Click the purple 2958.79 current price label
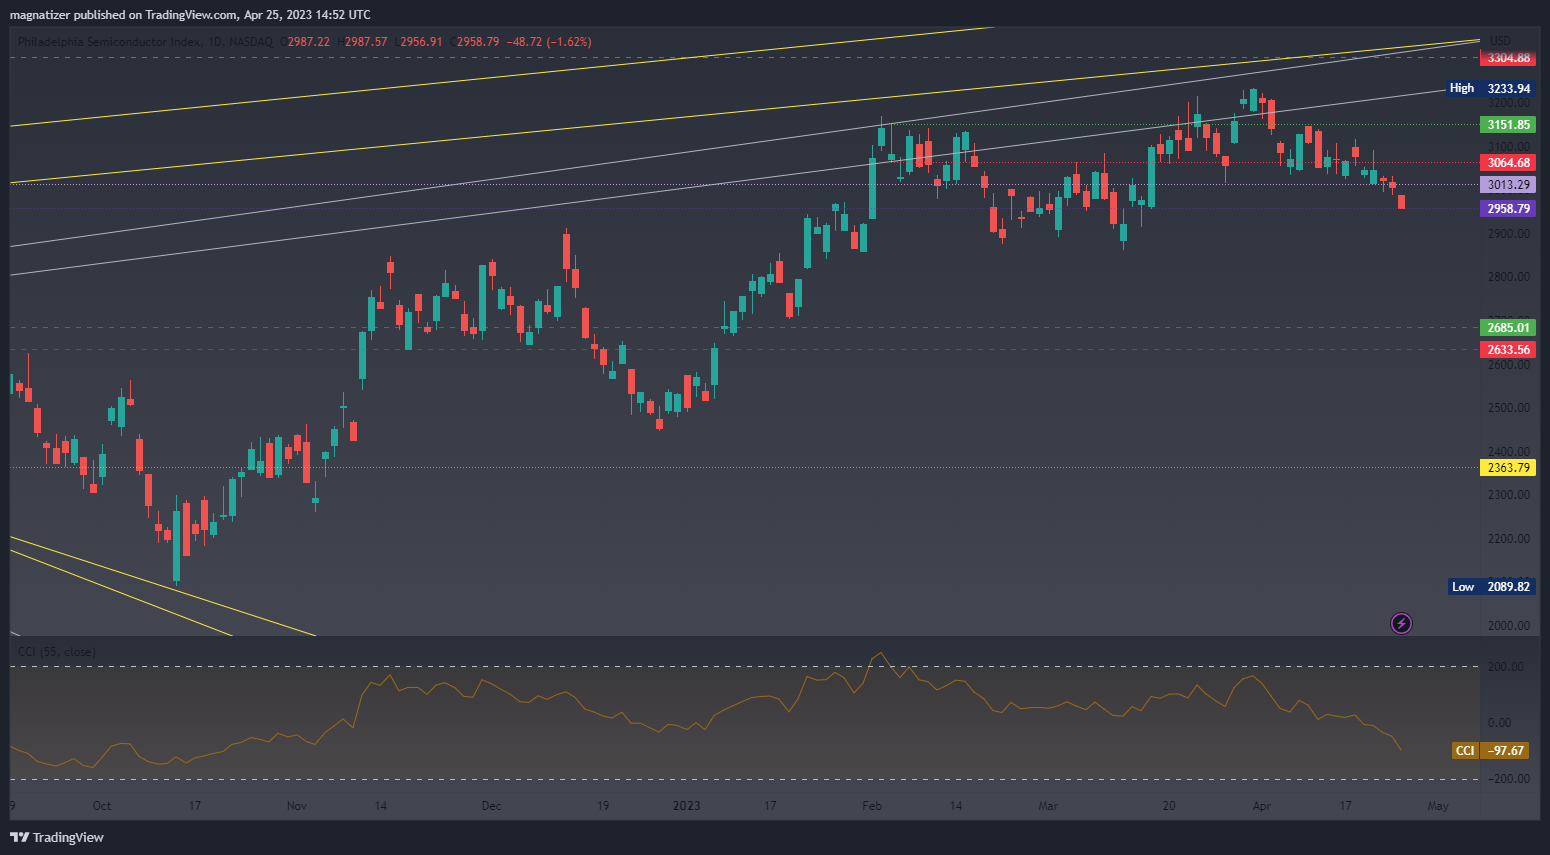Screen dimensions: 1550x855 coord(1508,209)
